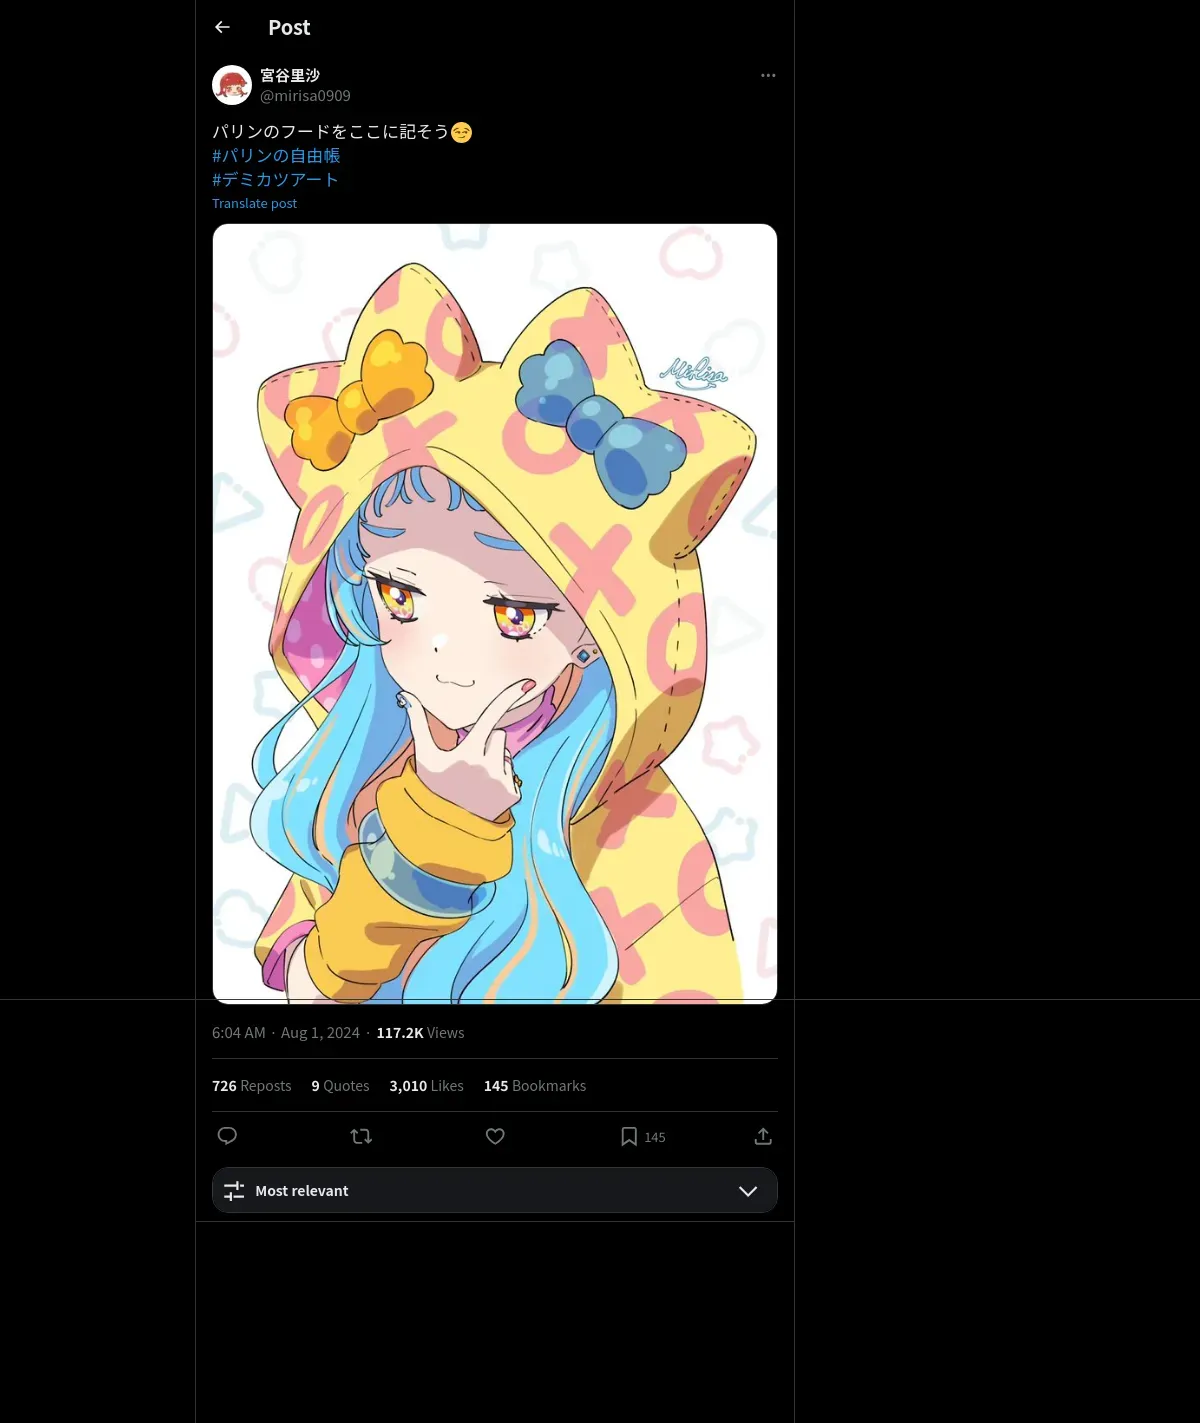
Task: Open the @mirisa0909 handle
Action: coord(305,96)
